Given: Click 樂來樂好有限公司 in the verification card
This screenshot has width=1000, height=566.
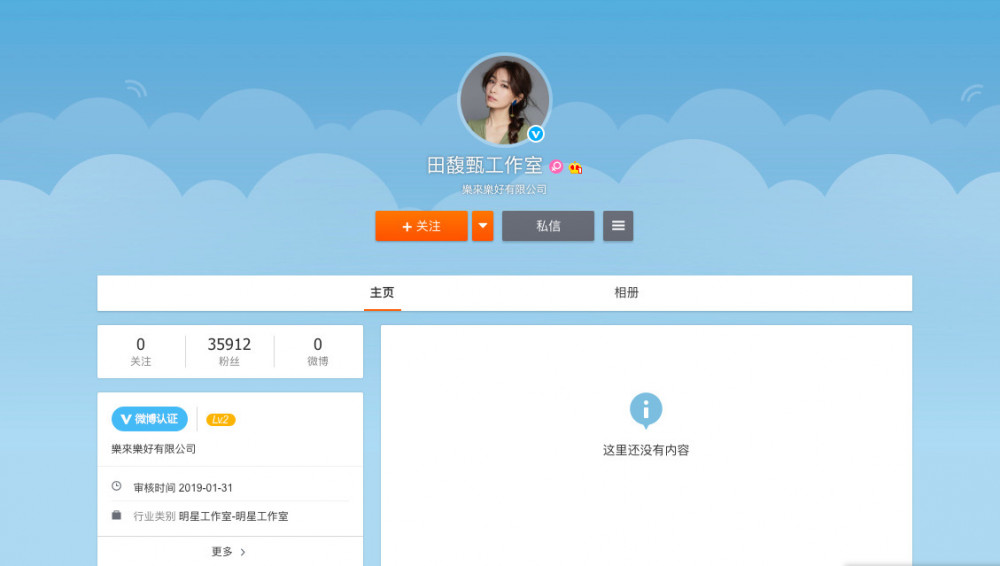Looking at the screenshot, I should pos(154,449).
